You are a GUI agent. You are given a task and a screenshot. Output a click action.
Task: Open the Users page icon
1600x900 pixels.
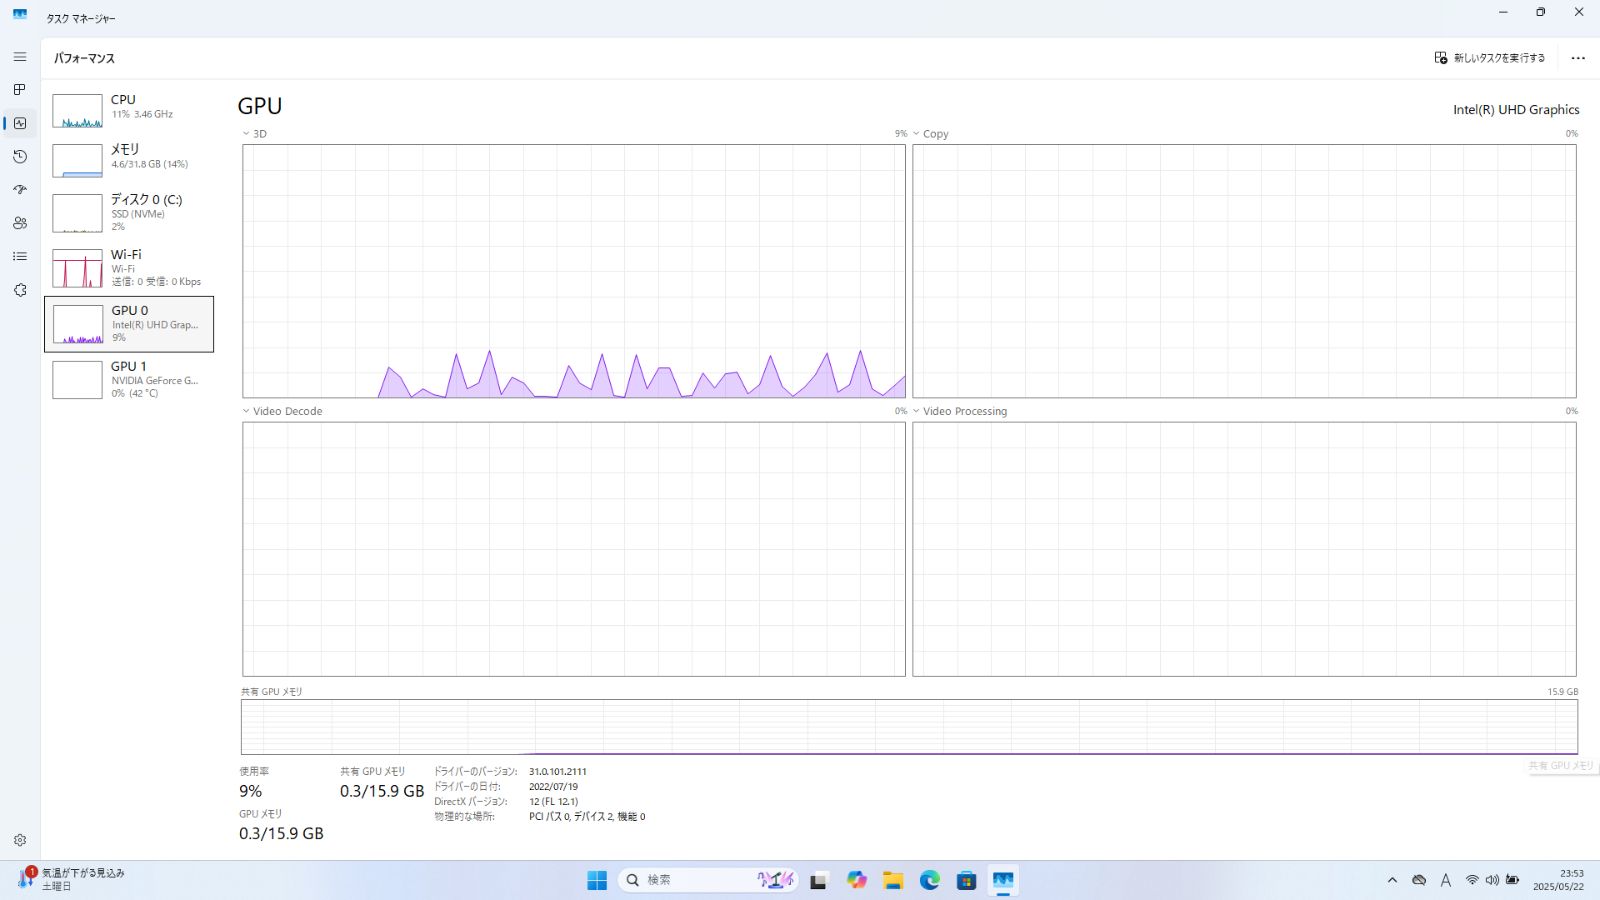click(19, 223)
